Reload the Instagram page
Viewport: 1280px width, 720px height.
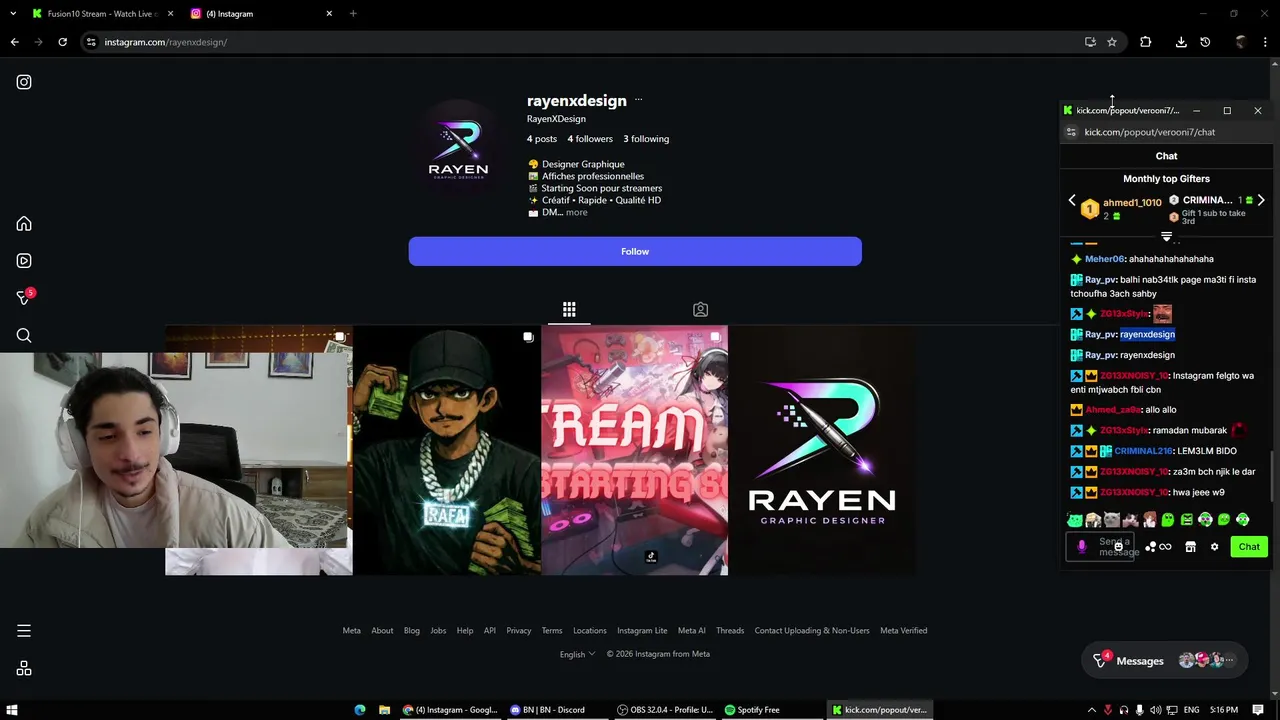click(x=62, y=42)
